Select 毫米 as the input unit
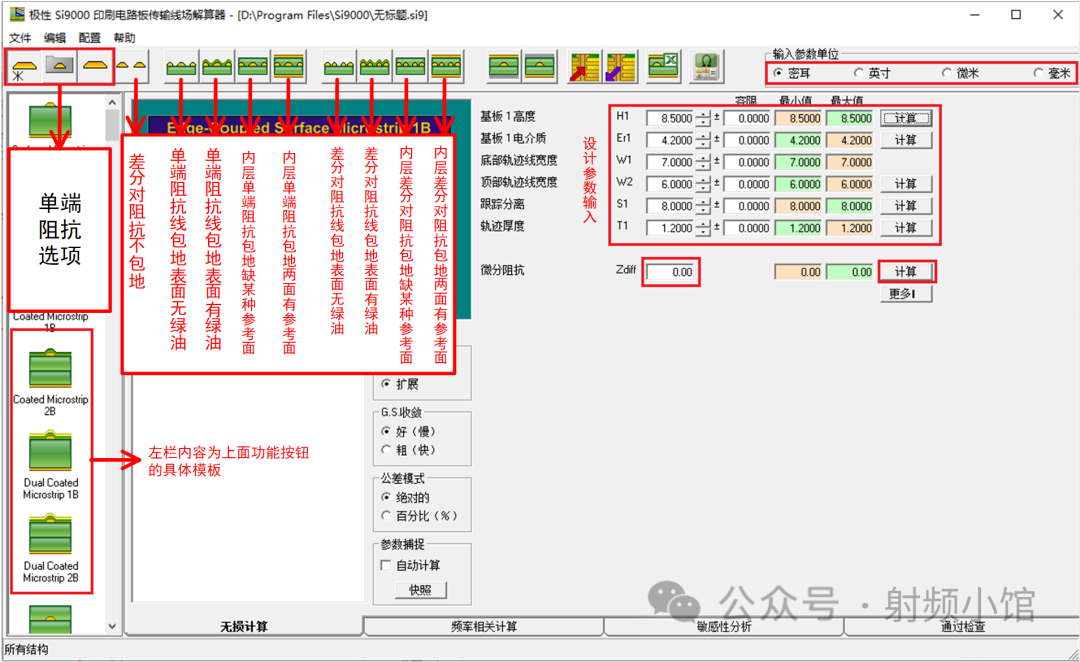This screenshot has height=662, width=1080. click(1039, 73)
